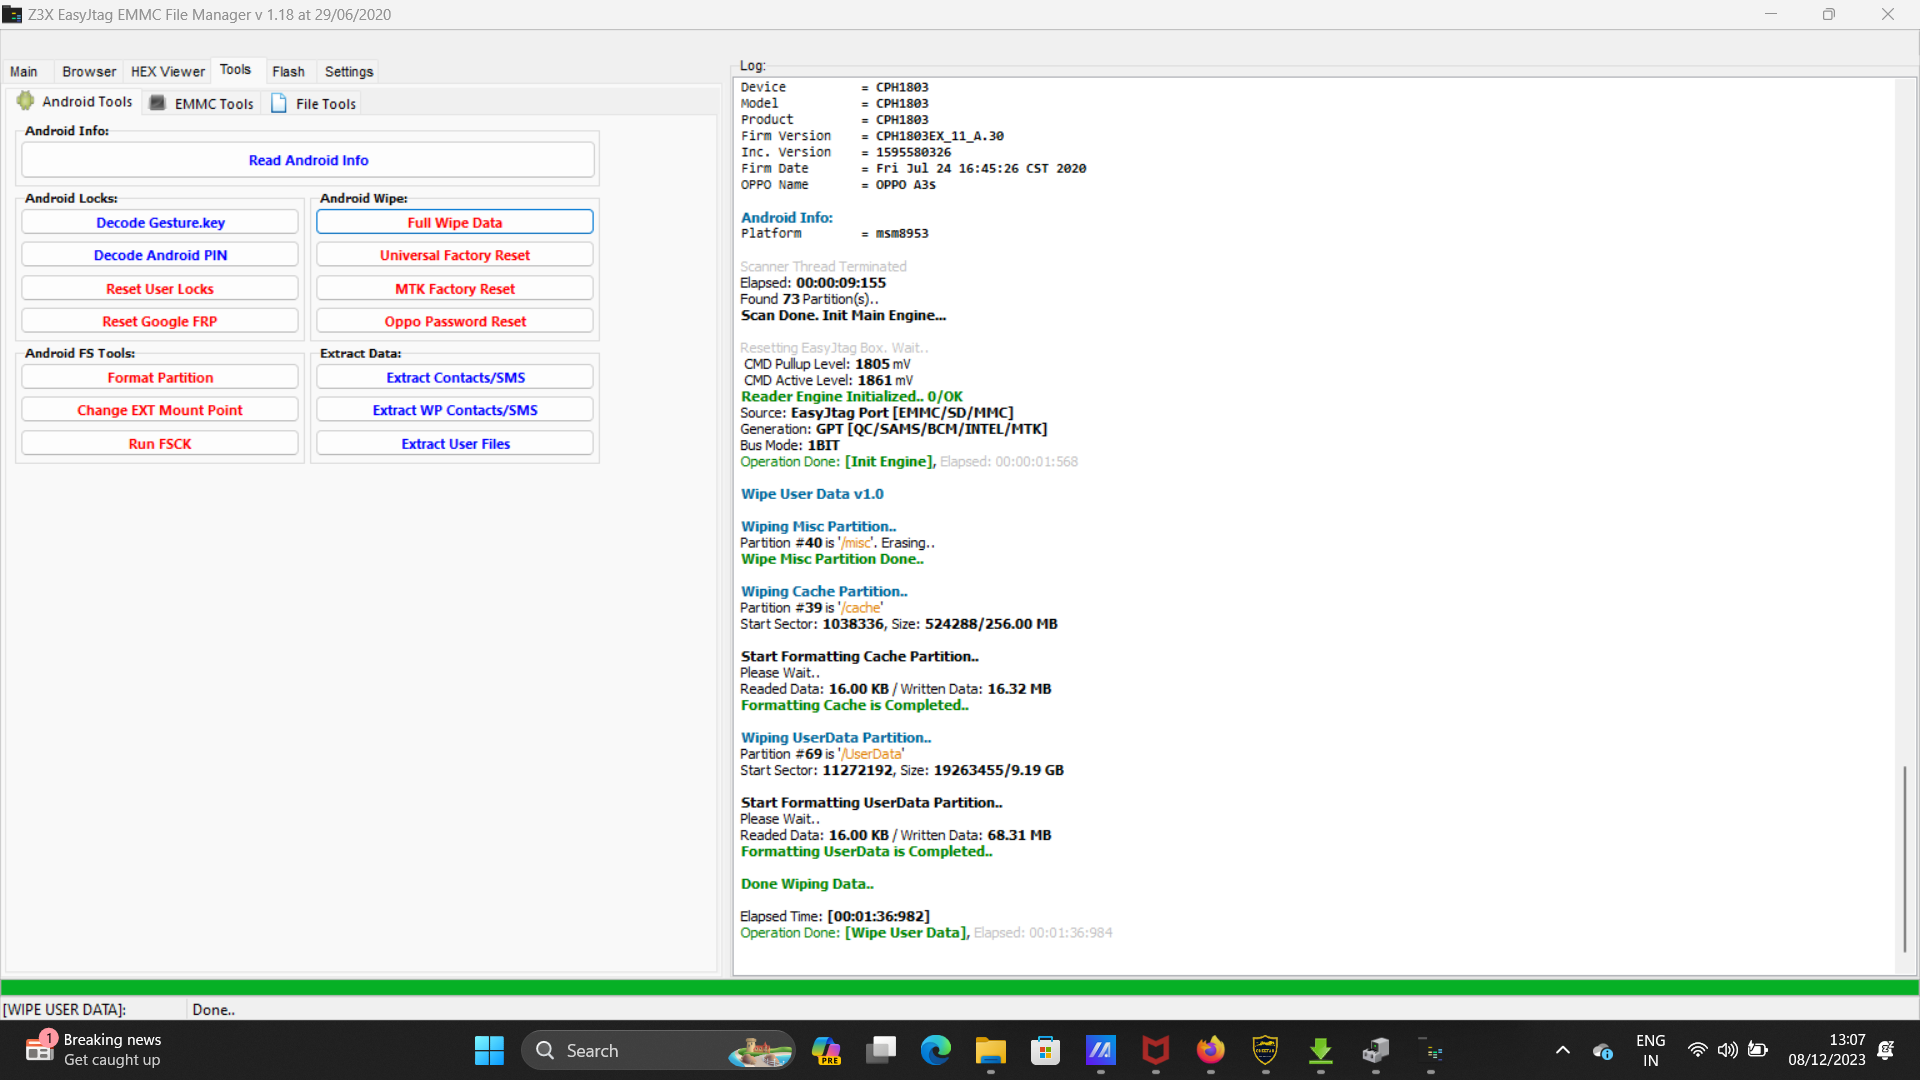Switch to the Browser tab
The height and width of the screenshot is (1080, 1920).
click(89, 72)
